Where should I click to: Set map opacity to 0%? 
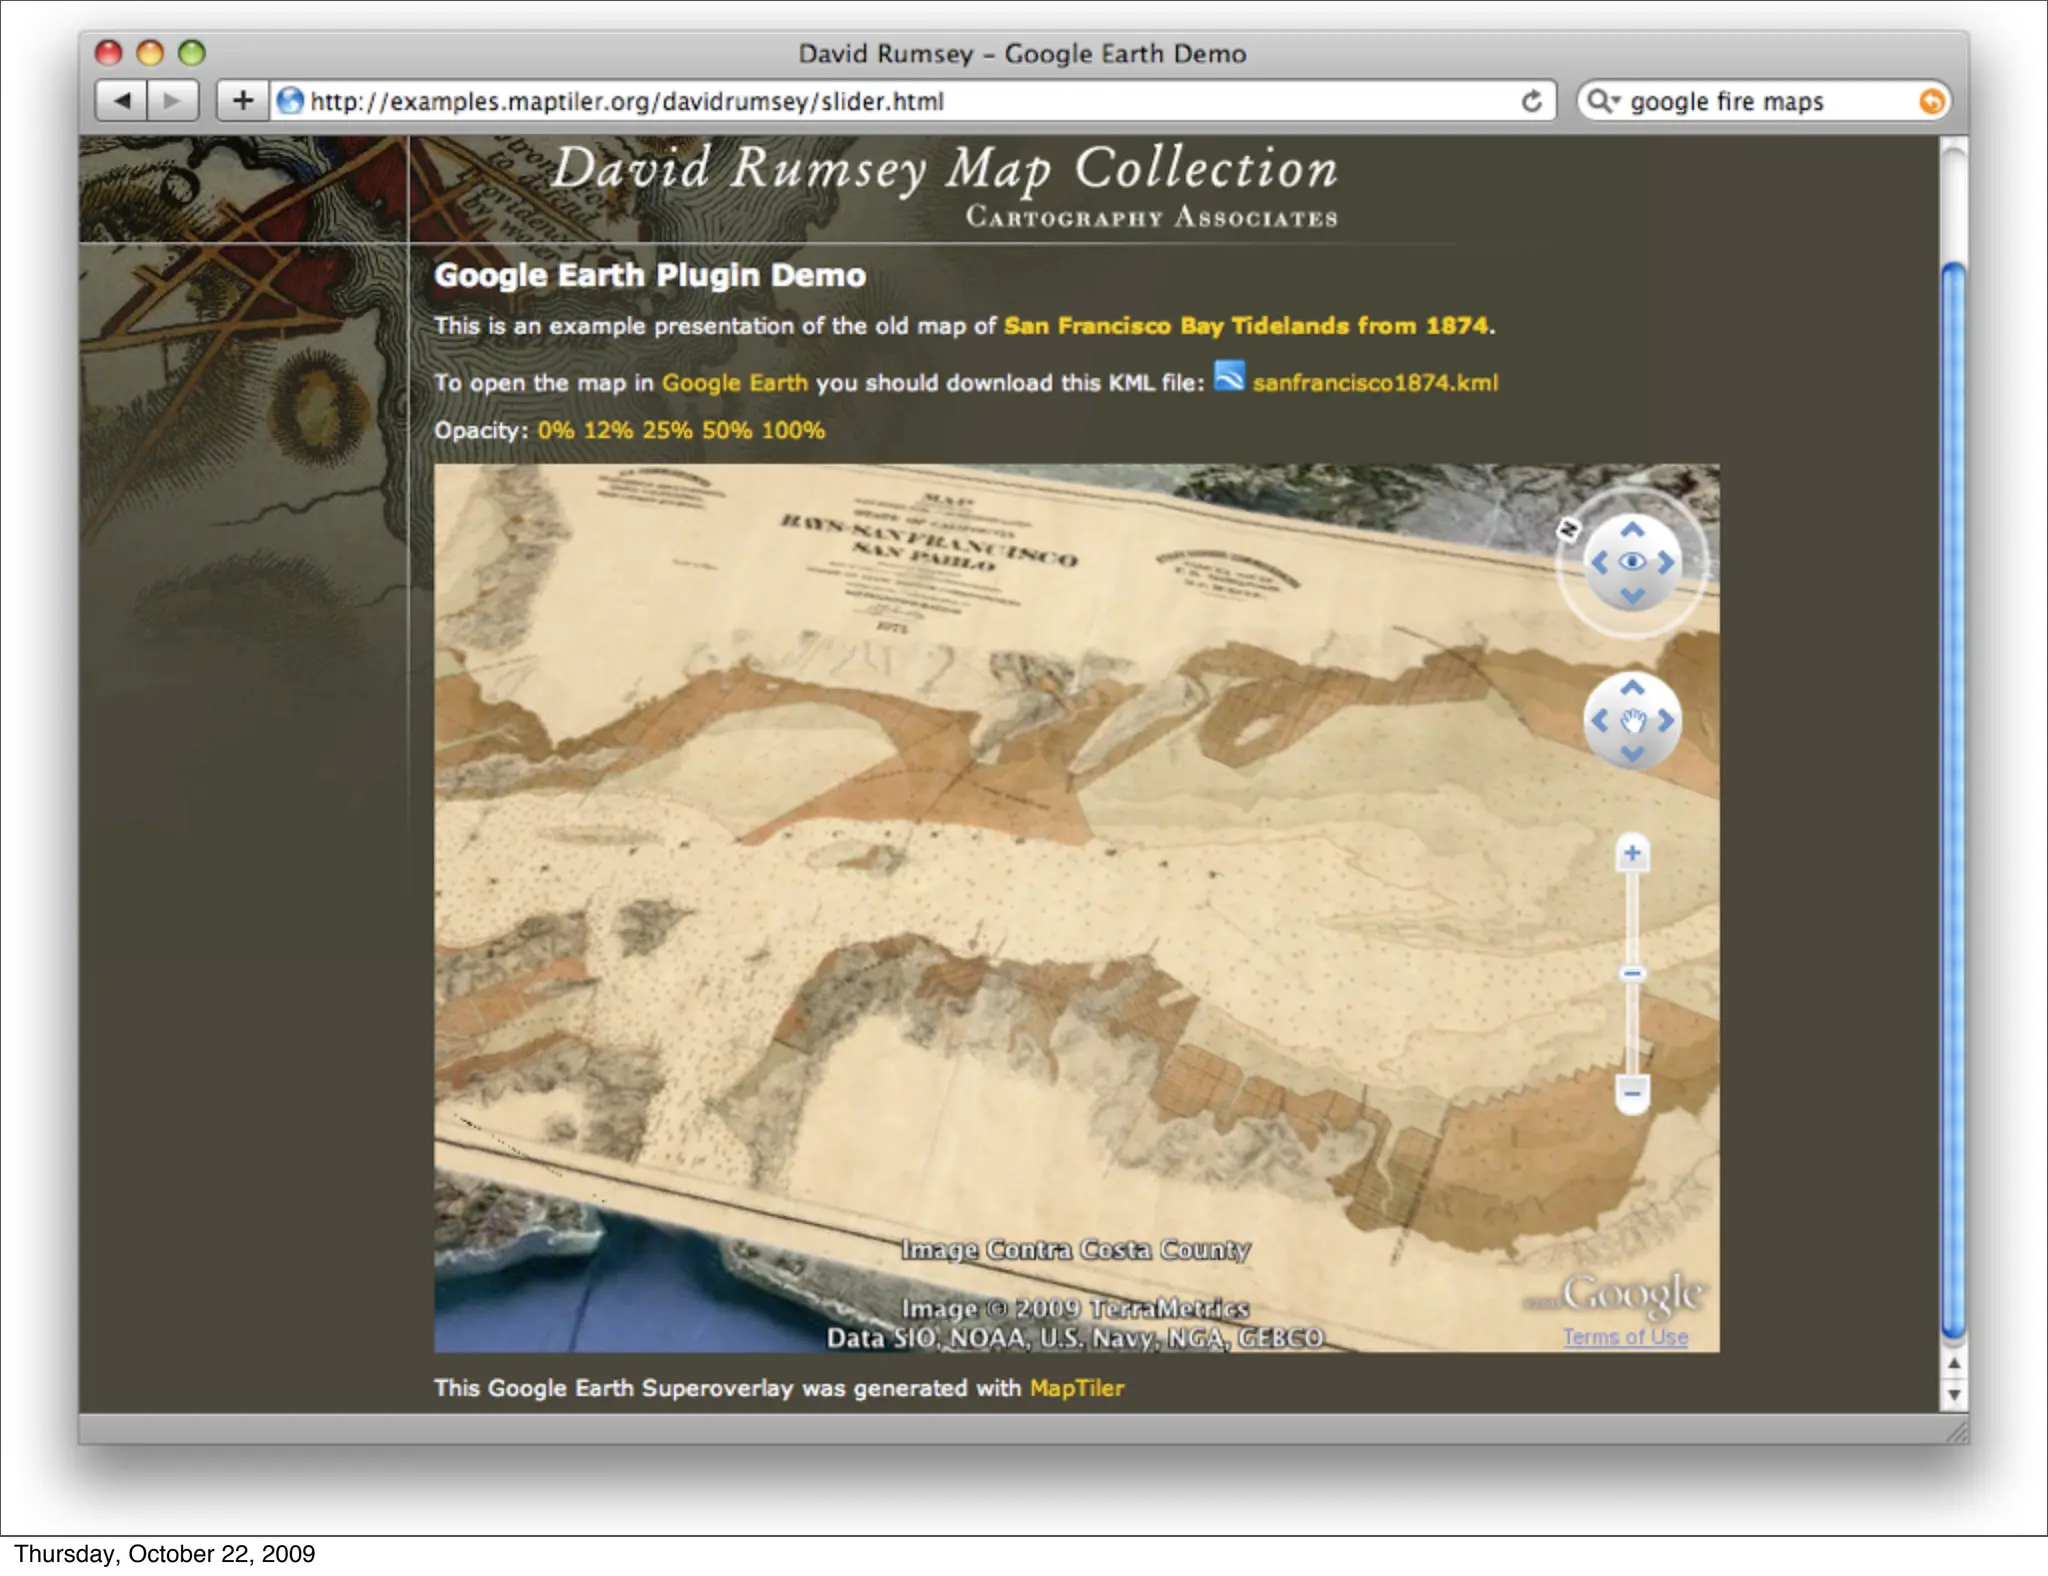(x=555, y=431)
